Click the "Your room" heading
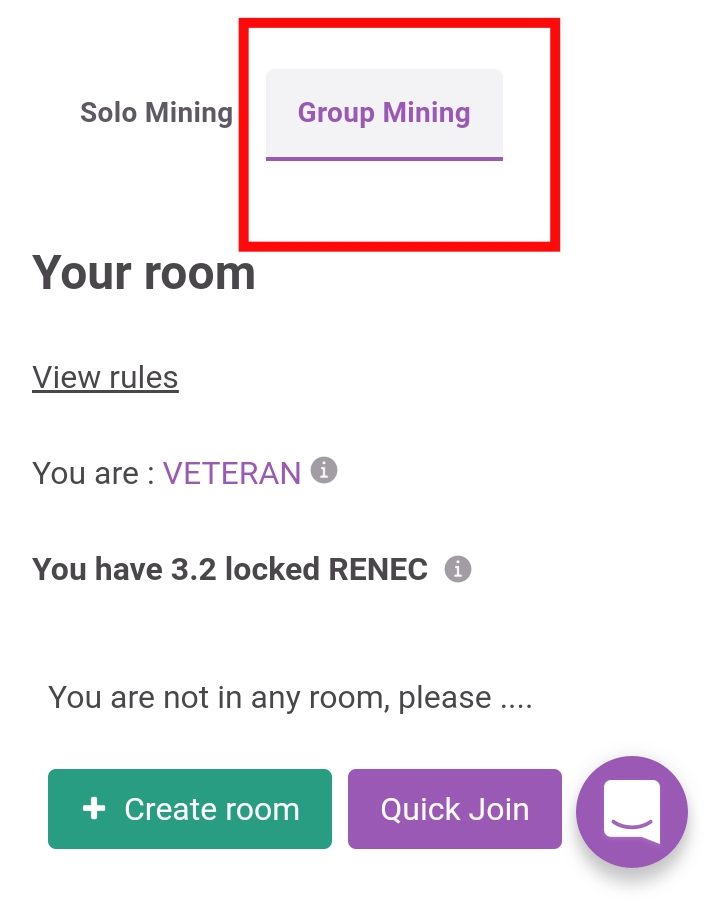Viewport: 720px width, 901px height. [x=144, y=272]
